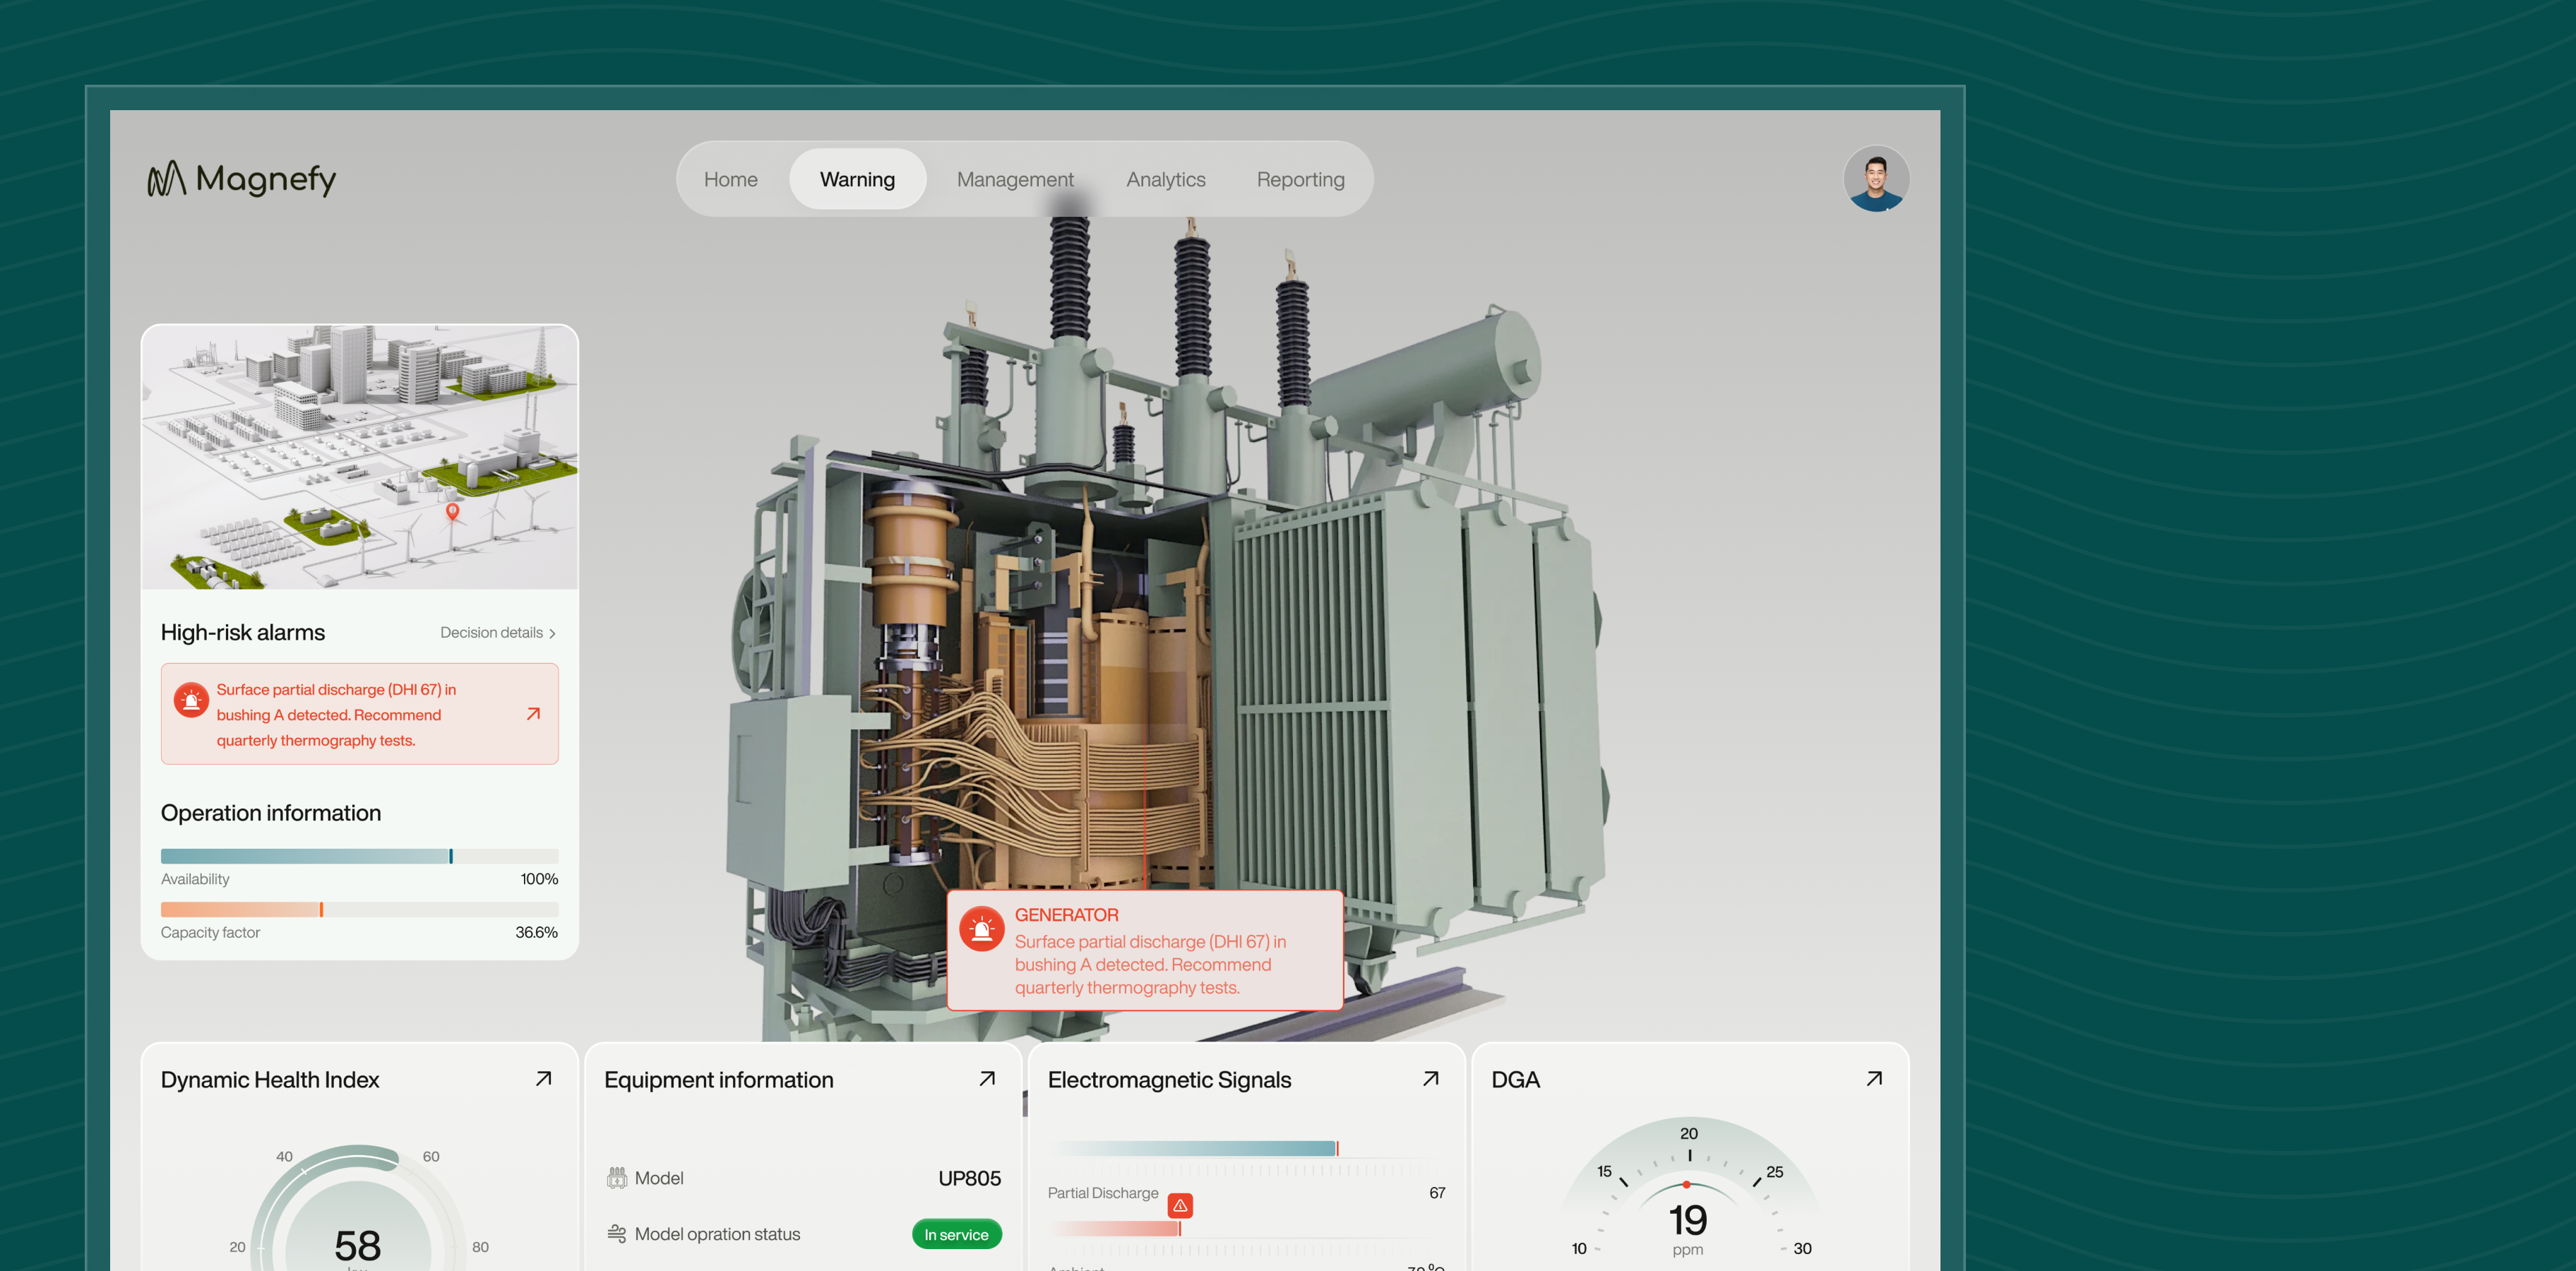This screenshot has width=2576, height=1271.
Task: Open the high-risk alarm arrow link
Action: 533,714
